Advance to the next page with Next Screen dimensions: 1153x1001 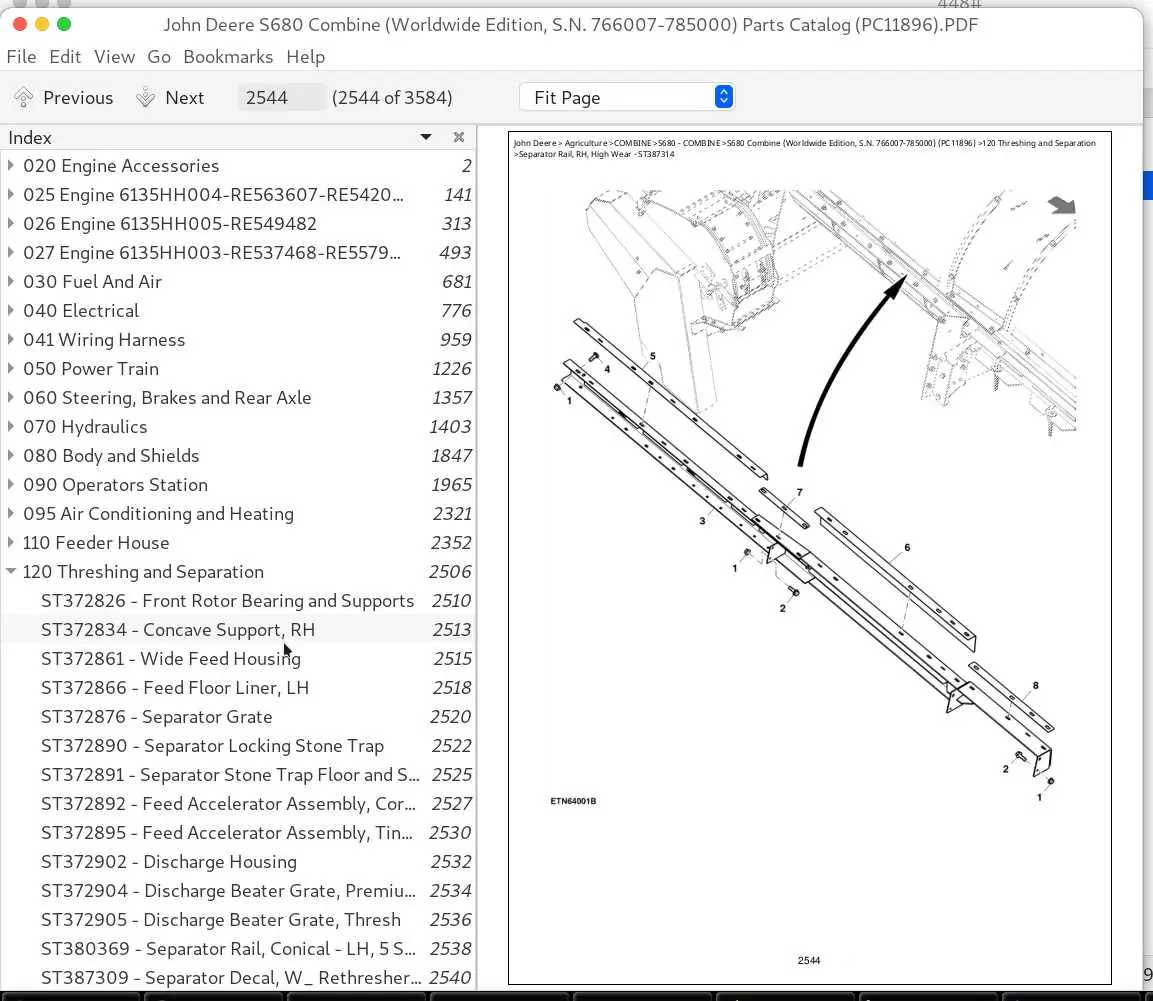[171, 98]
